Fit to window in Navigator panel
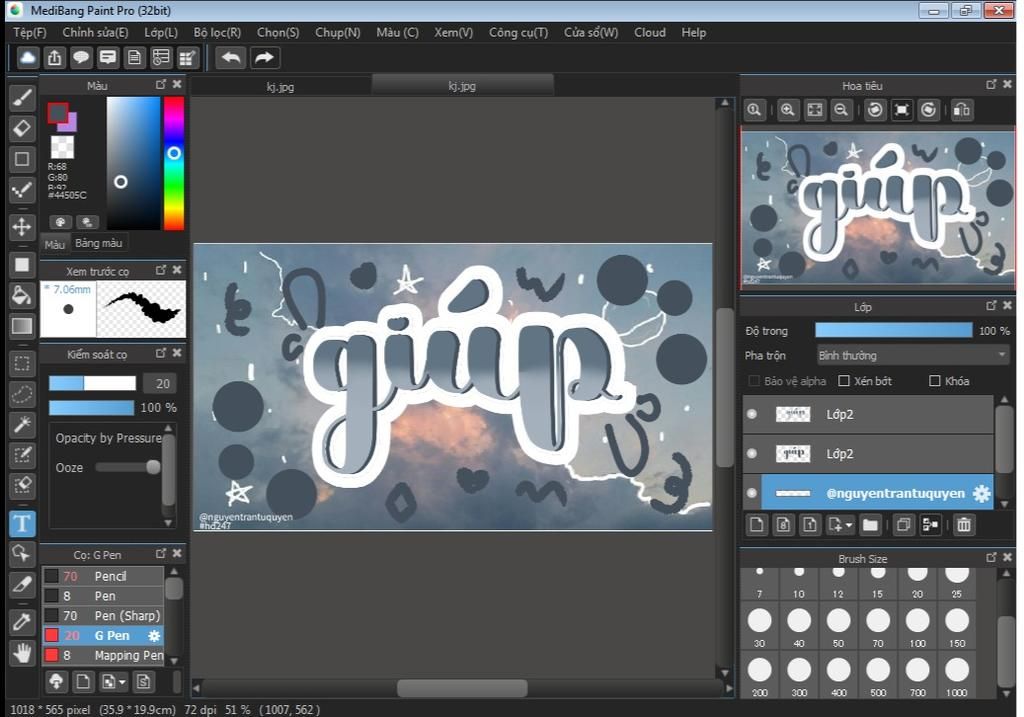This screenshot has width=1024, height=717. pyautogui.click(x=814, y=110)
